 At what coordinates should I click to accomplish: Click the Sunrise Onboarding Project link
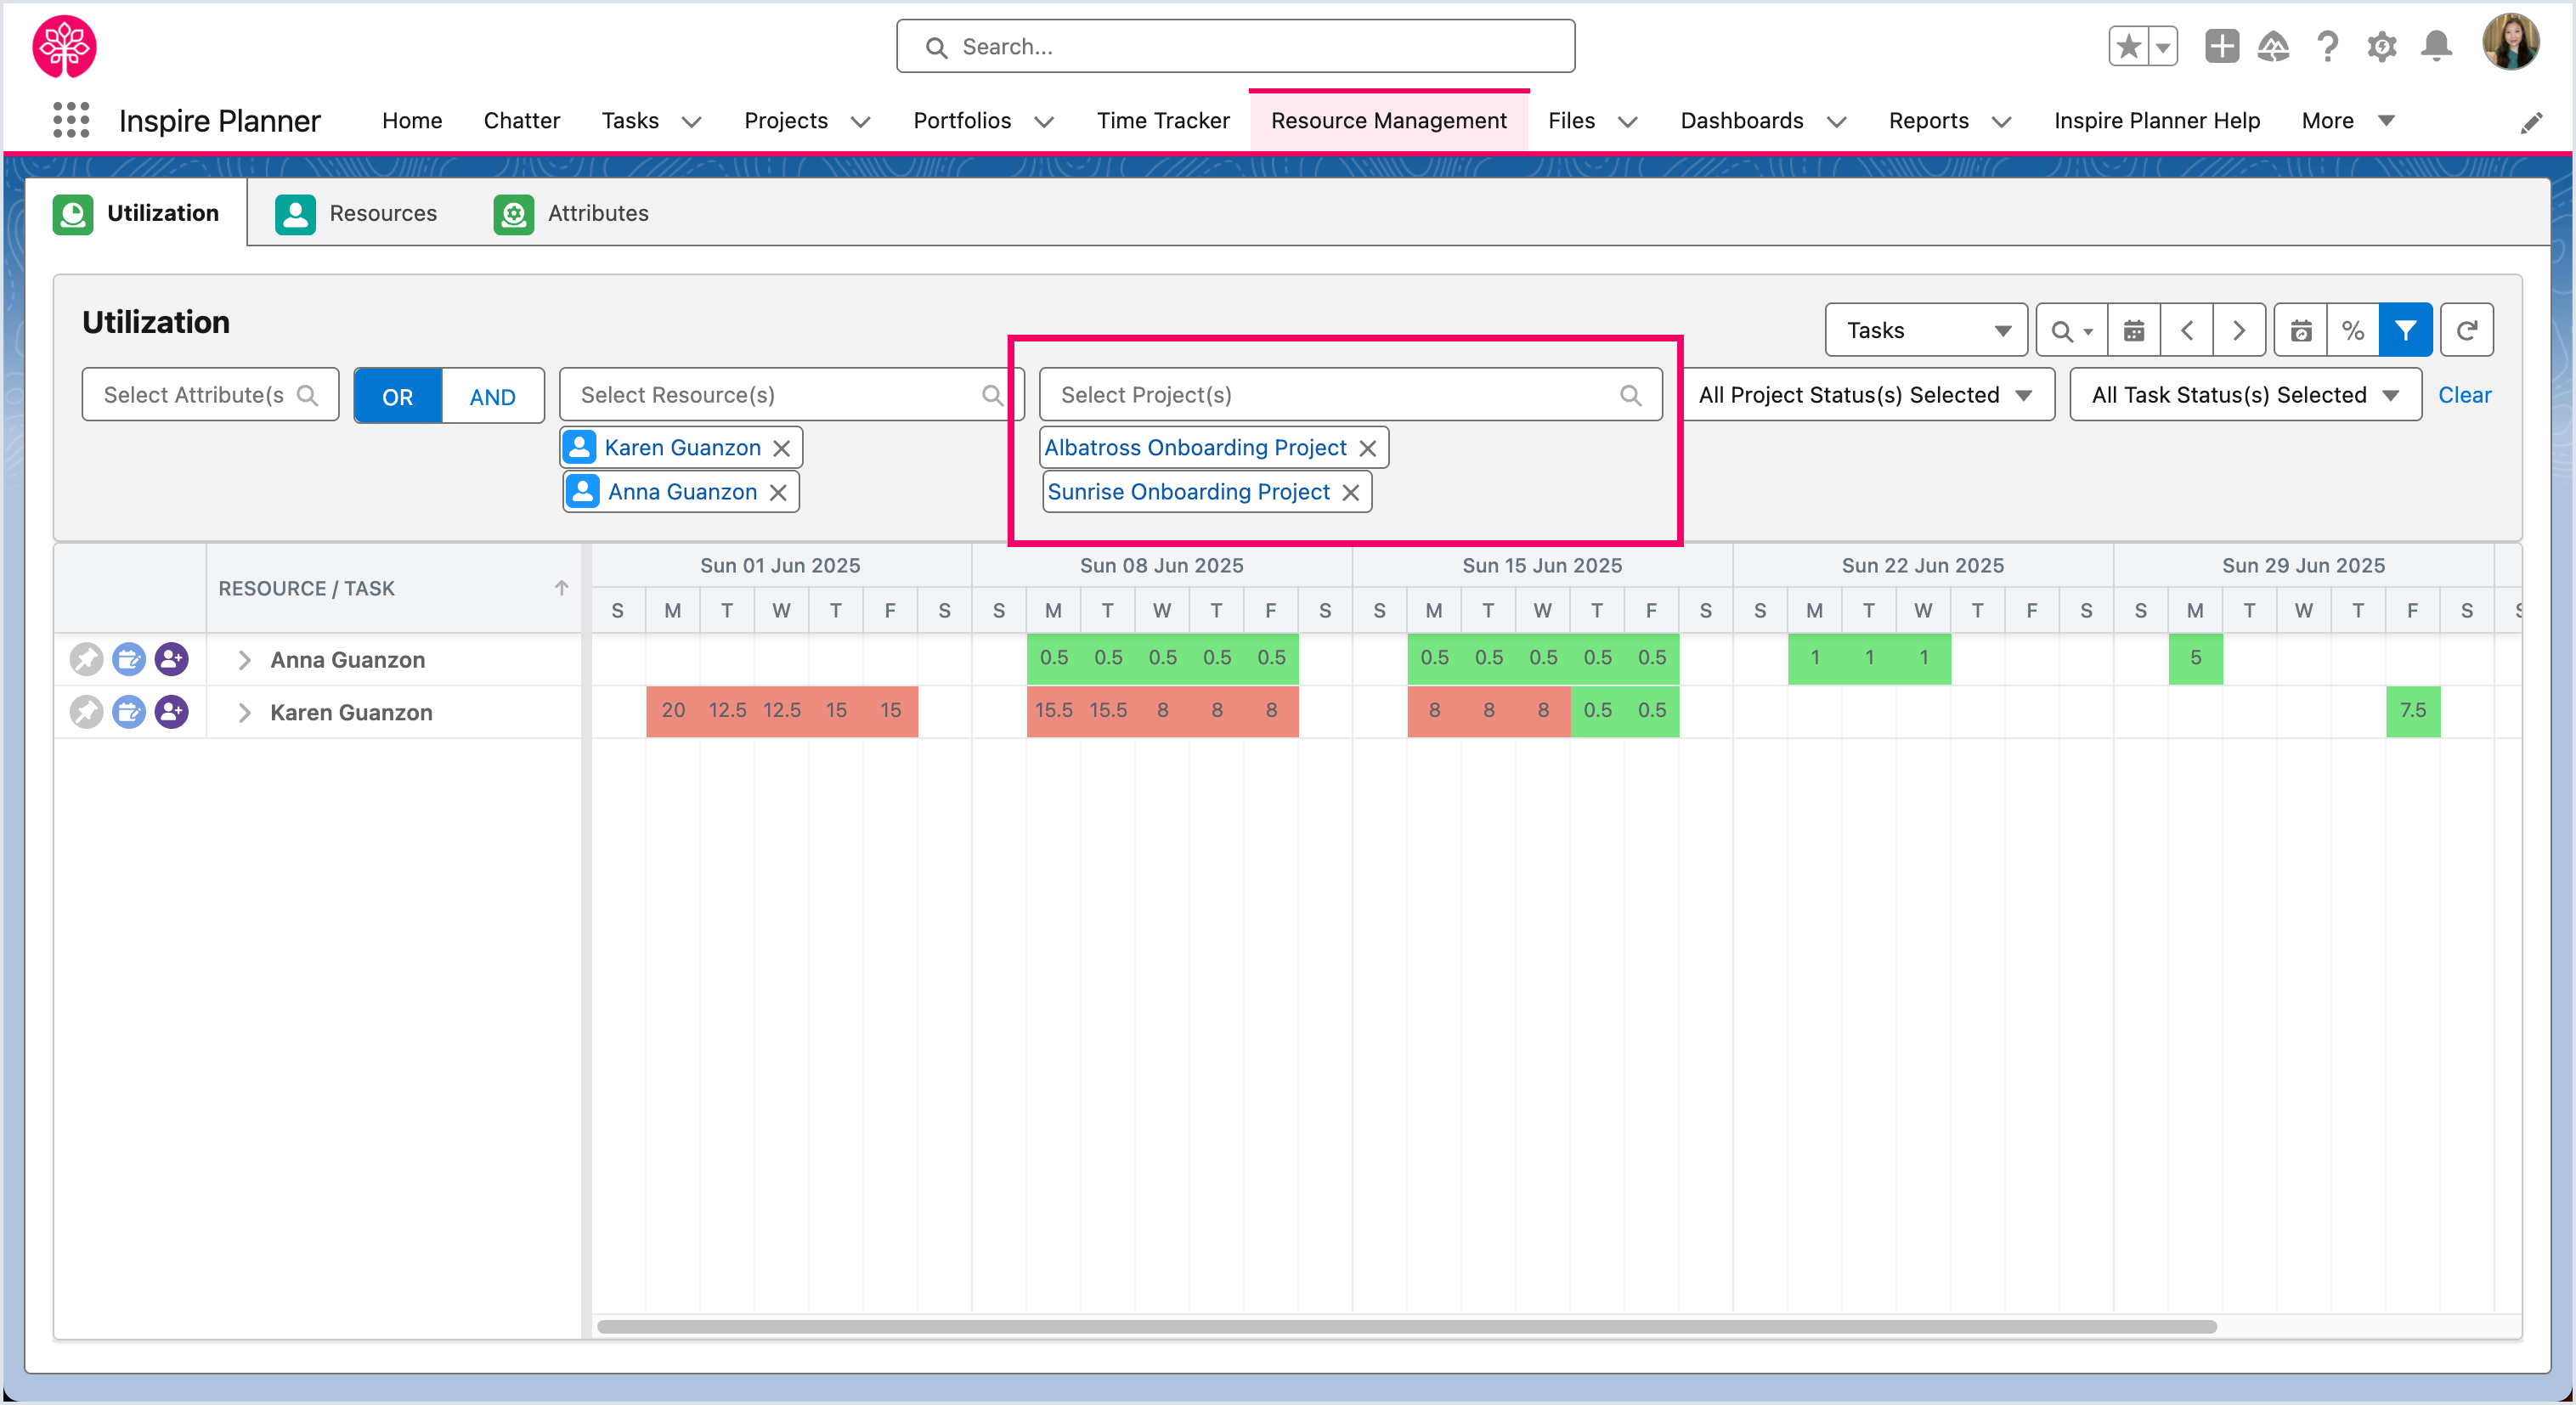pos(1189,492)
